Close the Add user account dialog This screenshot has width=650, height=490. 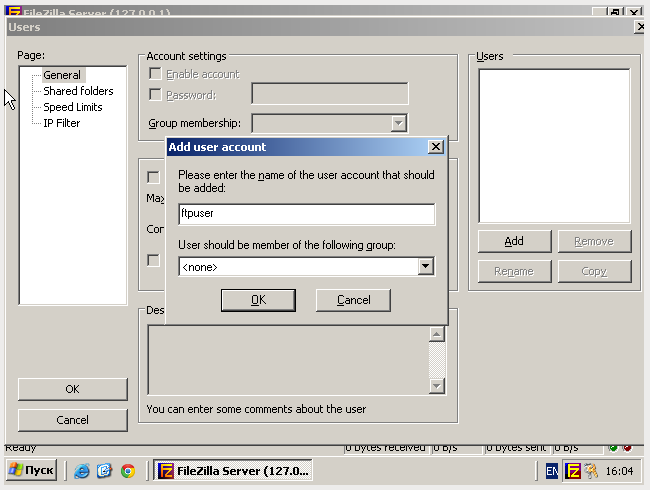coord(435,147)
